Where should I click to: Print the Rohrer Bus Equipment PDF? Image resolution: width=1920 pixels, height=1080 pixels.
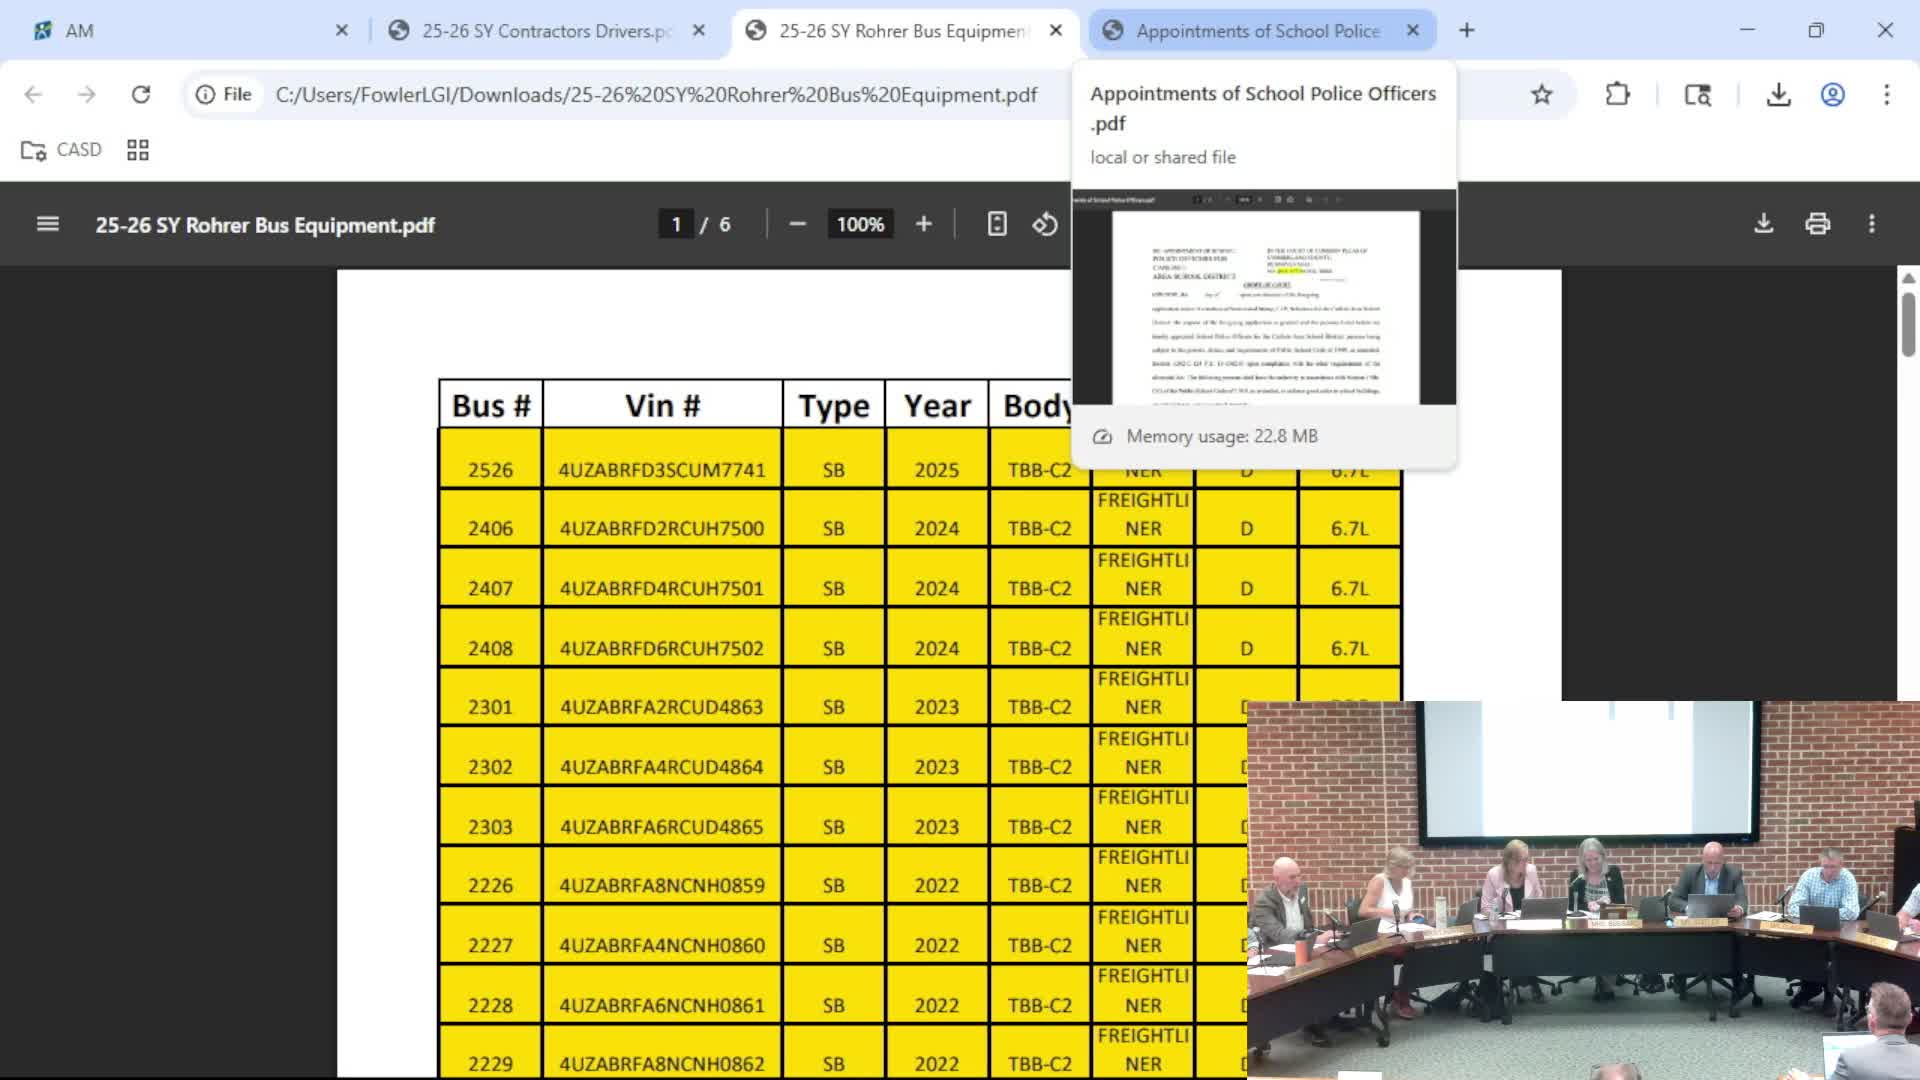pyautogui.click(x=1817, y=224)
